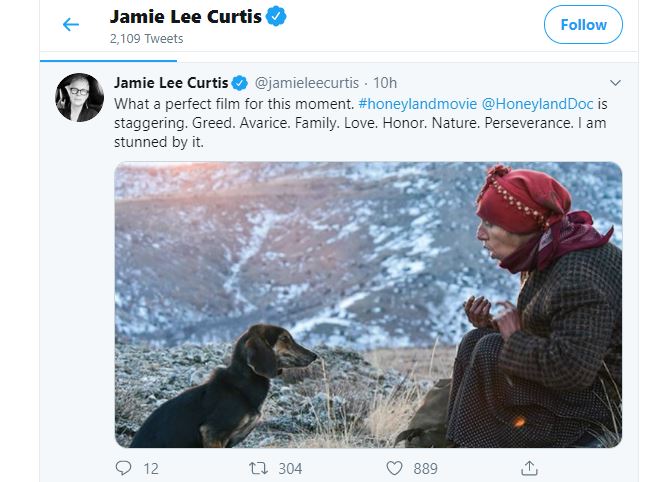Click the tweet author name Jamie Lee Curtis

point(172,82)
